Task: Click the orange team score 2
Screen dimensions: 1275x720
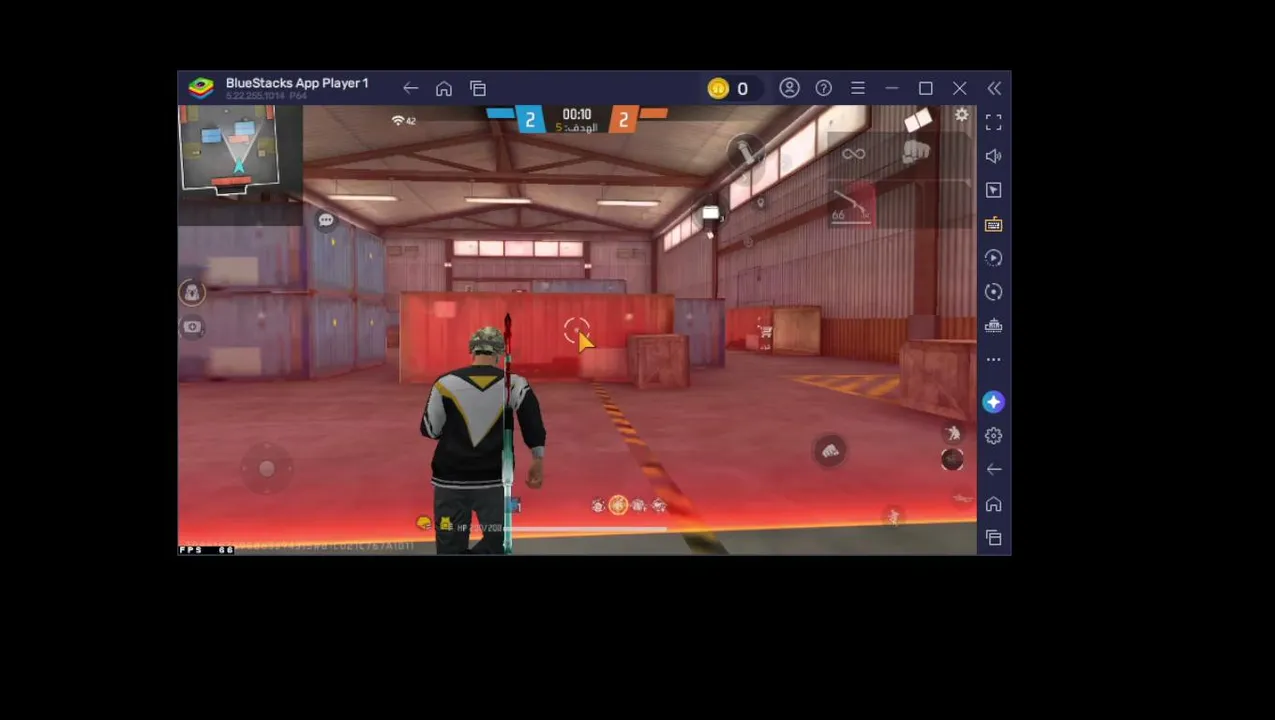Action: point(623,120)
